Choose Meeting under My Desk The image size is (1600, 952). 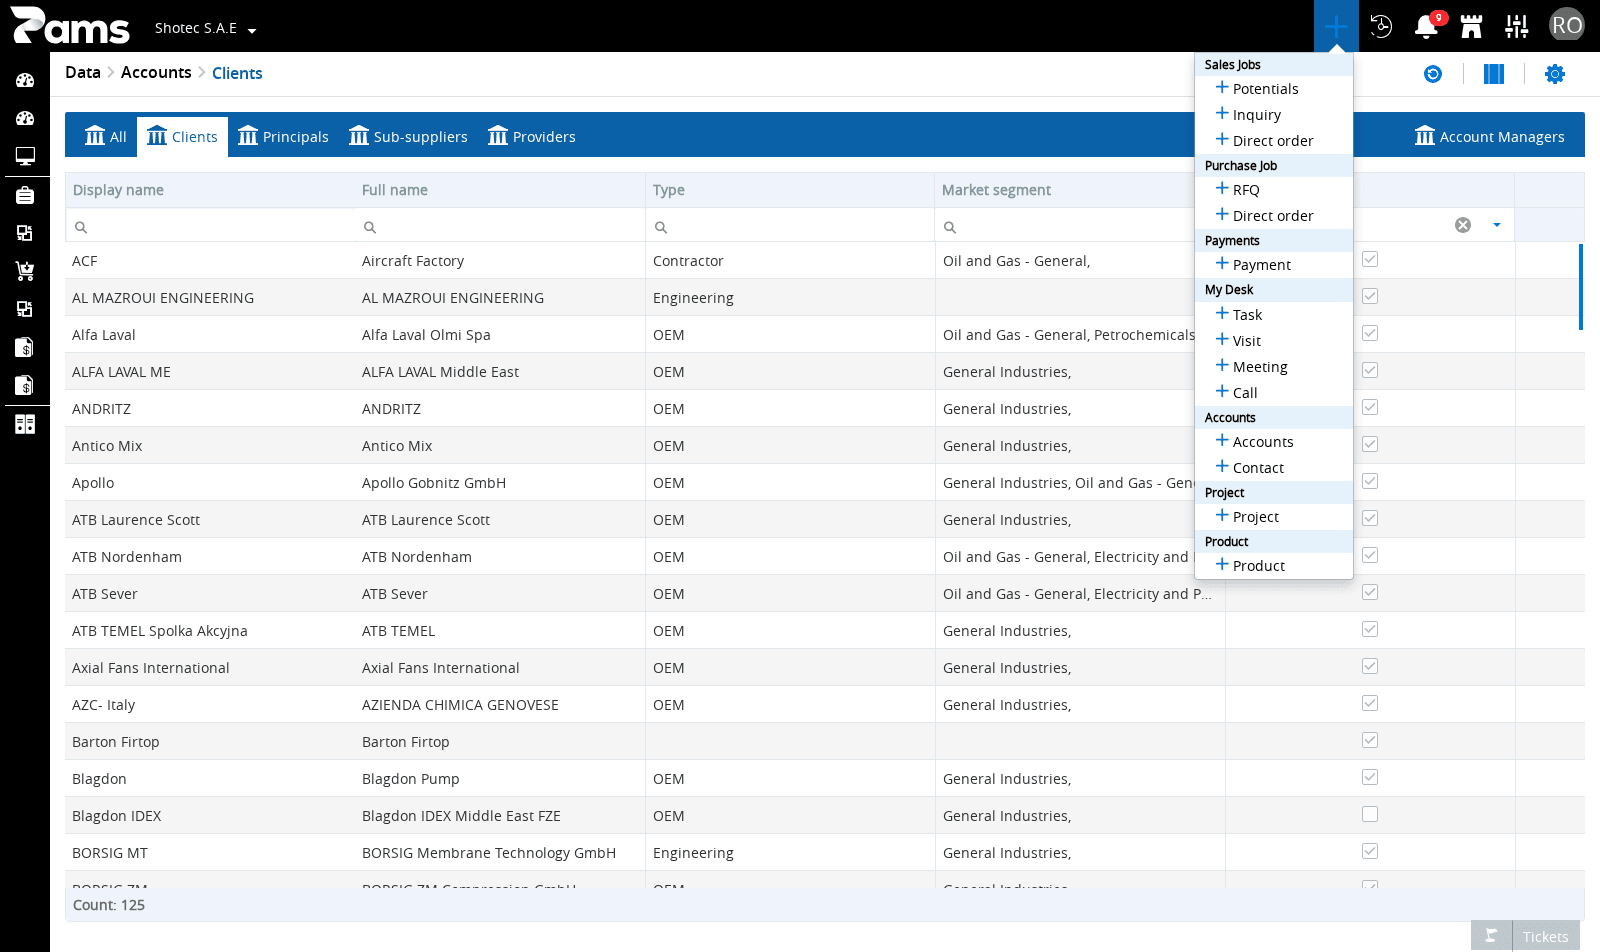(x=1274, y=367)
